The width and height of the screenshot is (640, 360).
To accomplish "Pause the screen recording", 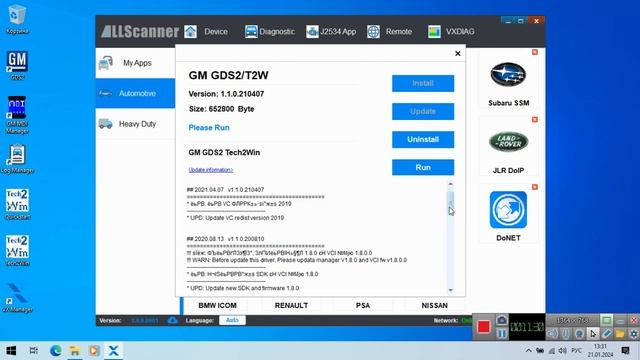I will point(502,333).
